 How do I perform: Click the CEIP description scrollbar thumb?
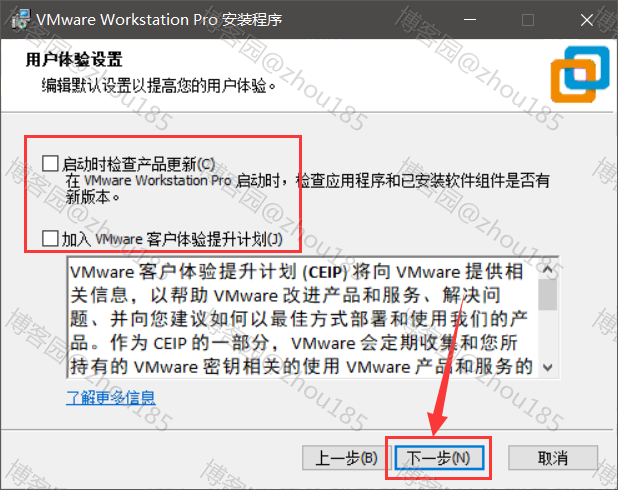(x=547, y=295)
